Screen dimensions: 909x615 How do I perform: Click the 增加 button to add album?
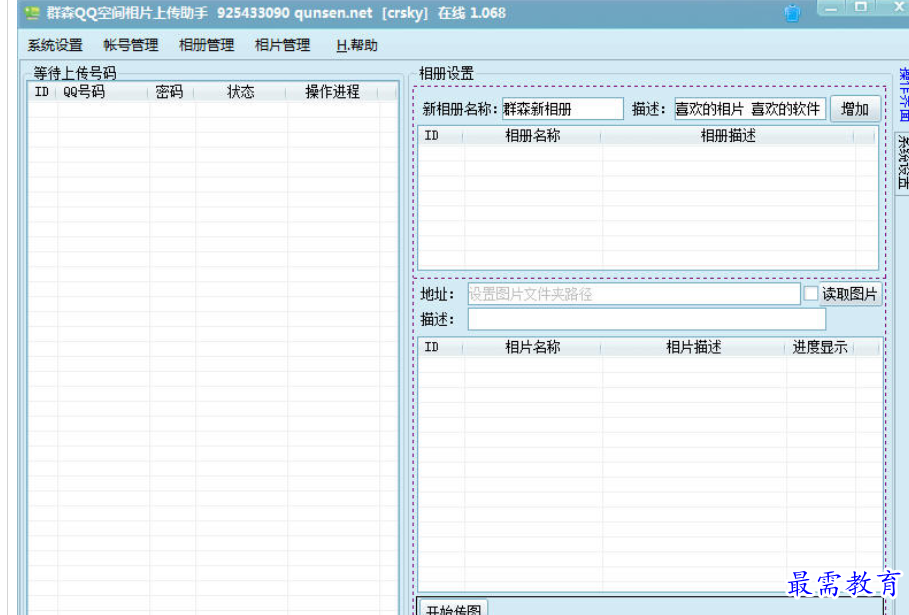coord(855,109)
